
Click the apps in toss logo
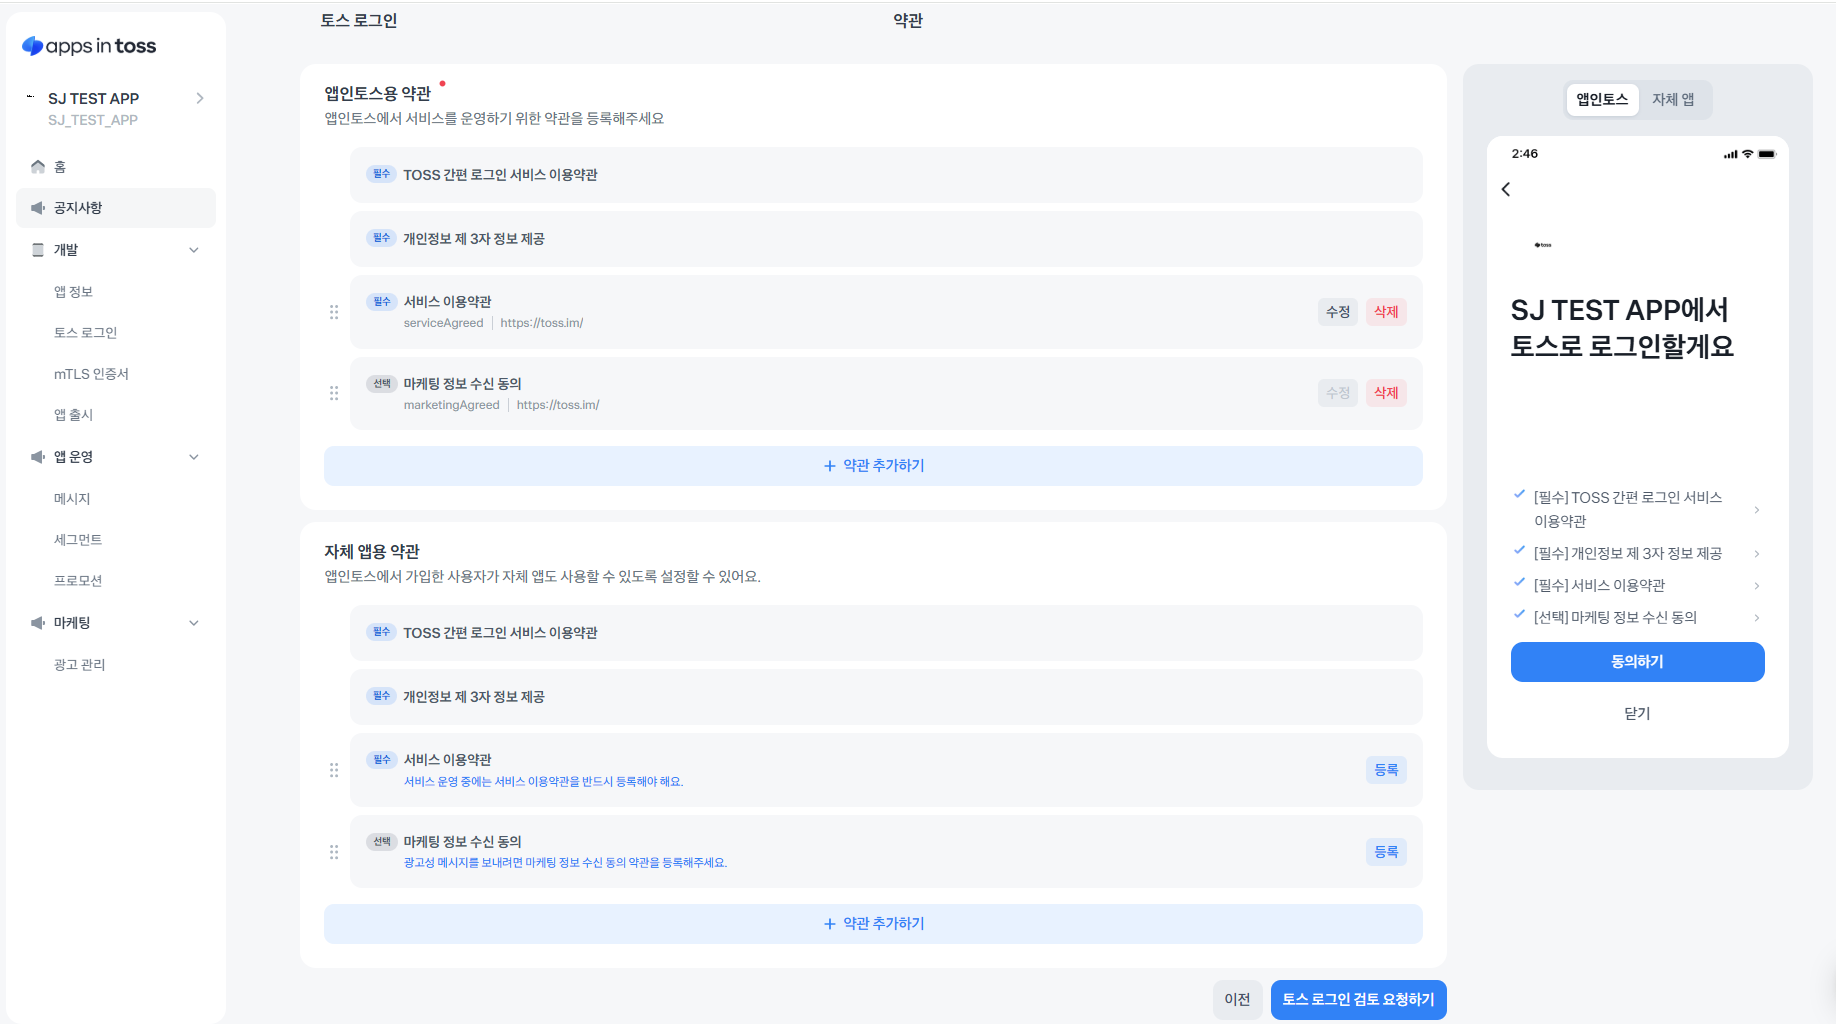pos(89,46)
